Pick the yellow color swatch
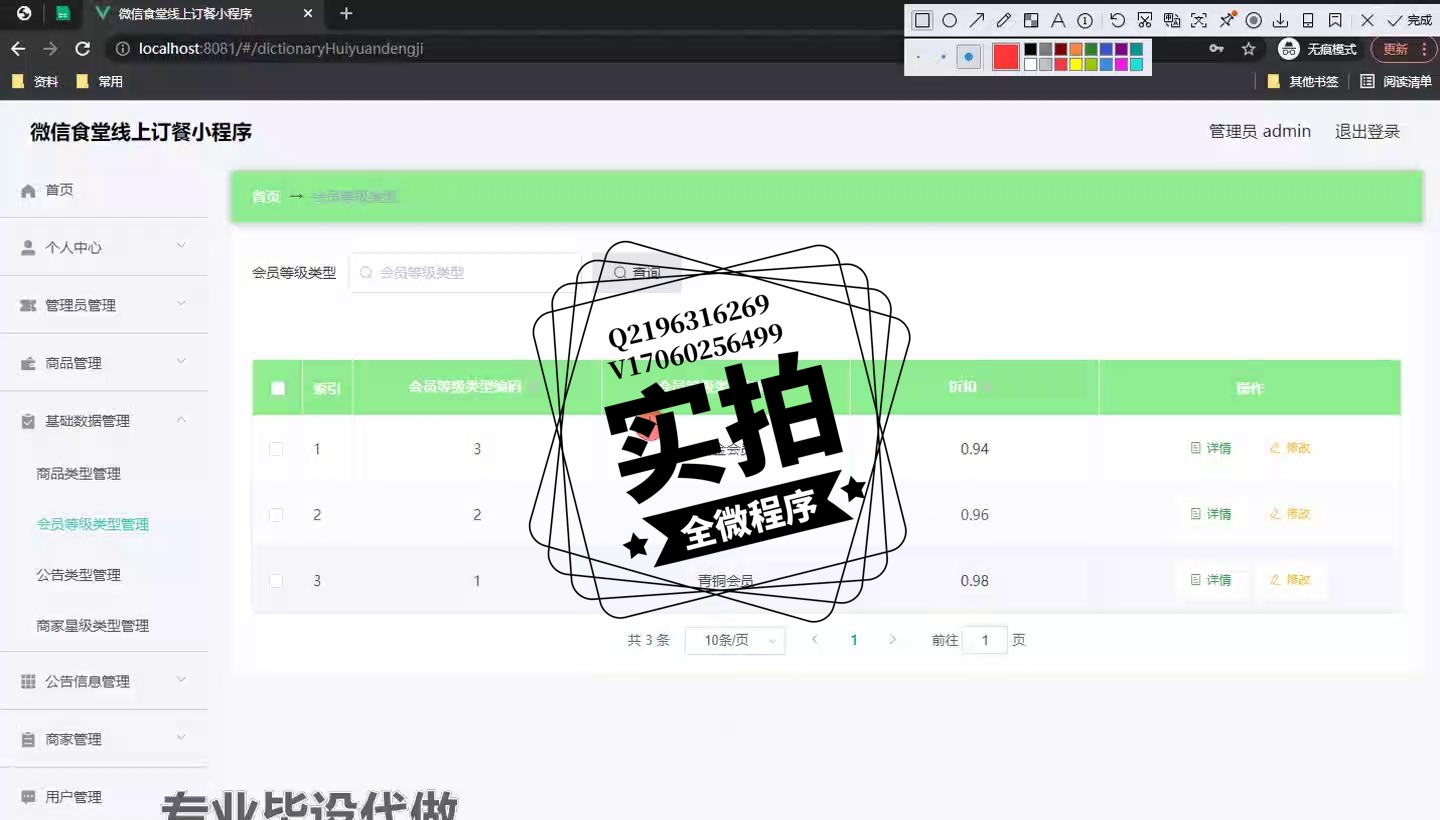This screenshot has width=1440, height=820. coord(1076,65)
